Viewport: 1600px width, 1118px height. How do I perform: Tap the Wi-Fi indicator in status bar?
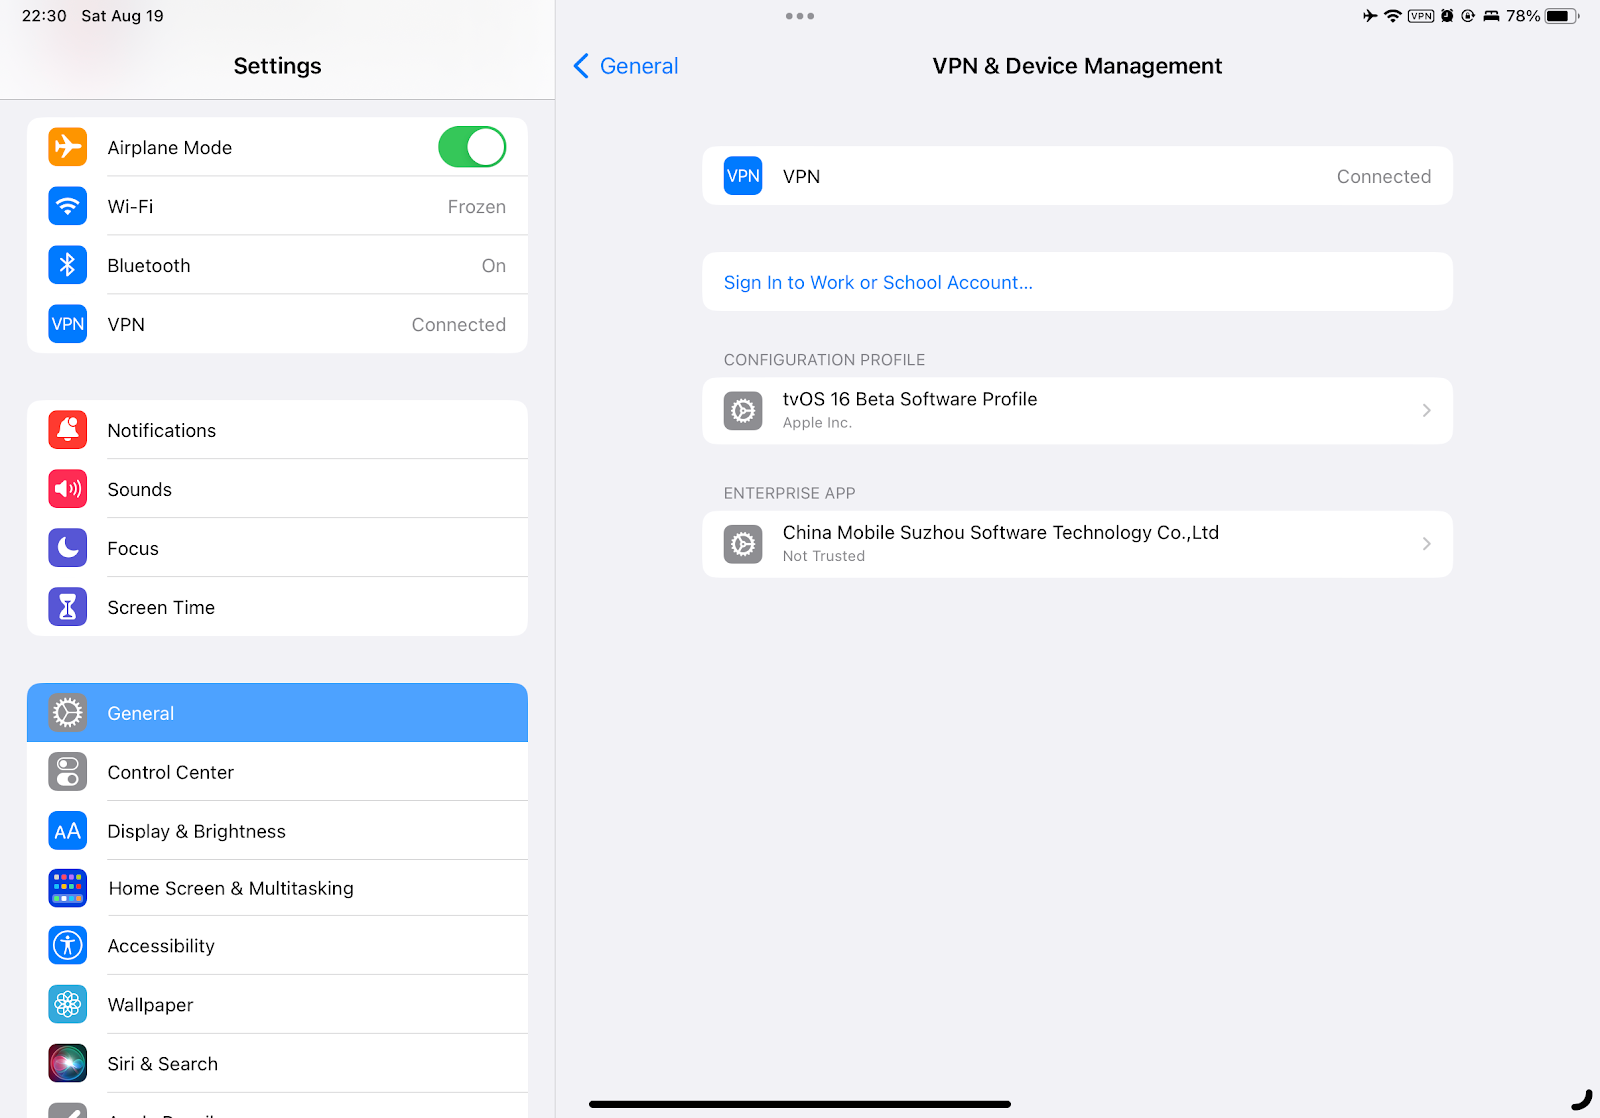1393,16
